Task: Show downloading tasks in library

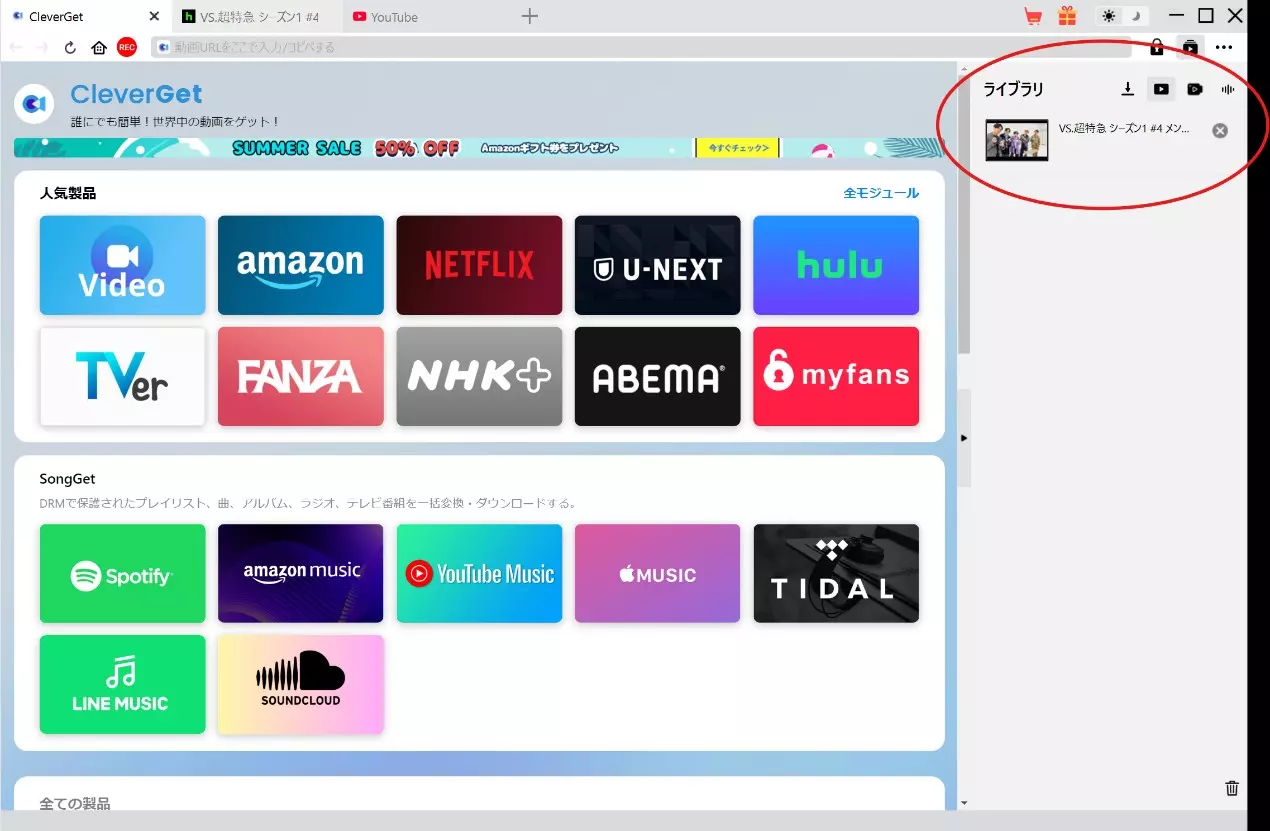Action: click(x=1127, y=89)
